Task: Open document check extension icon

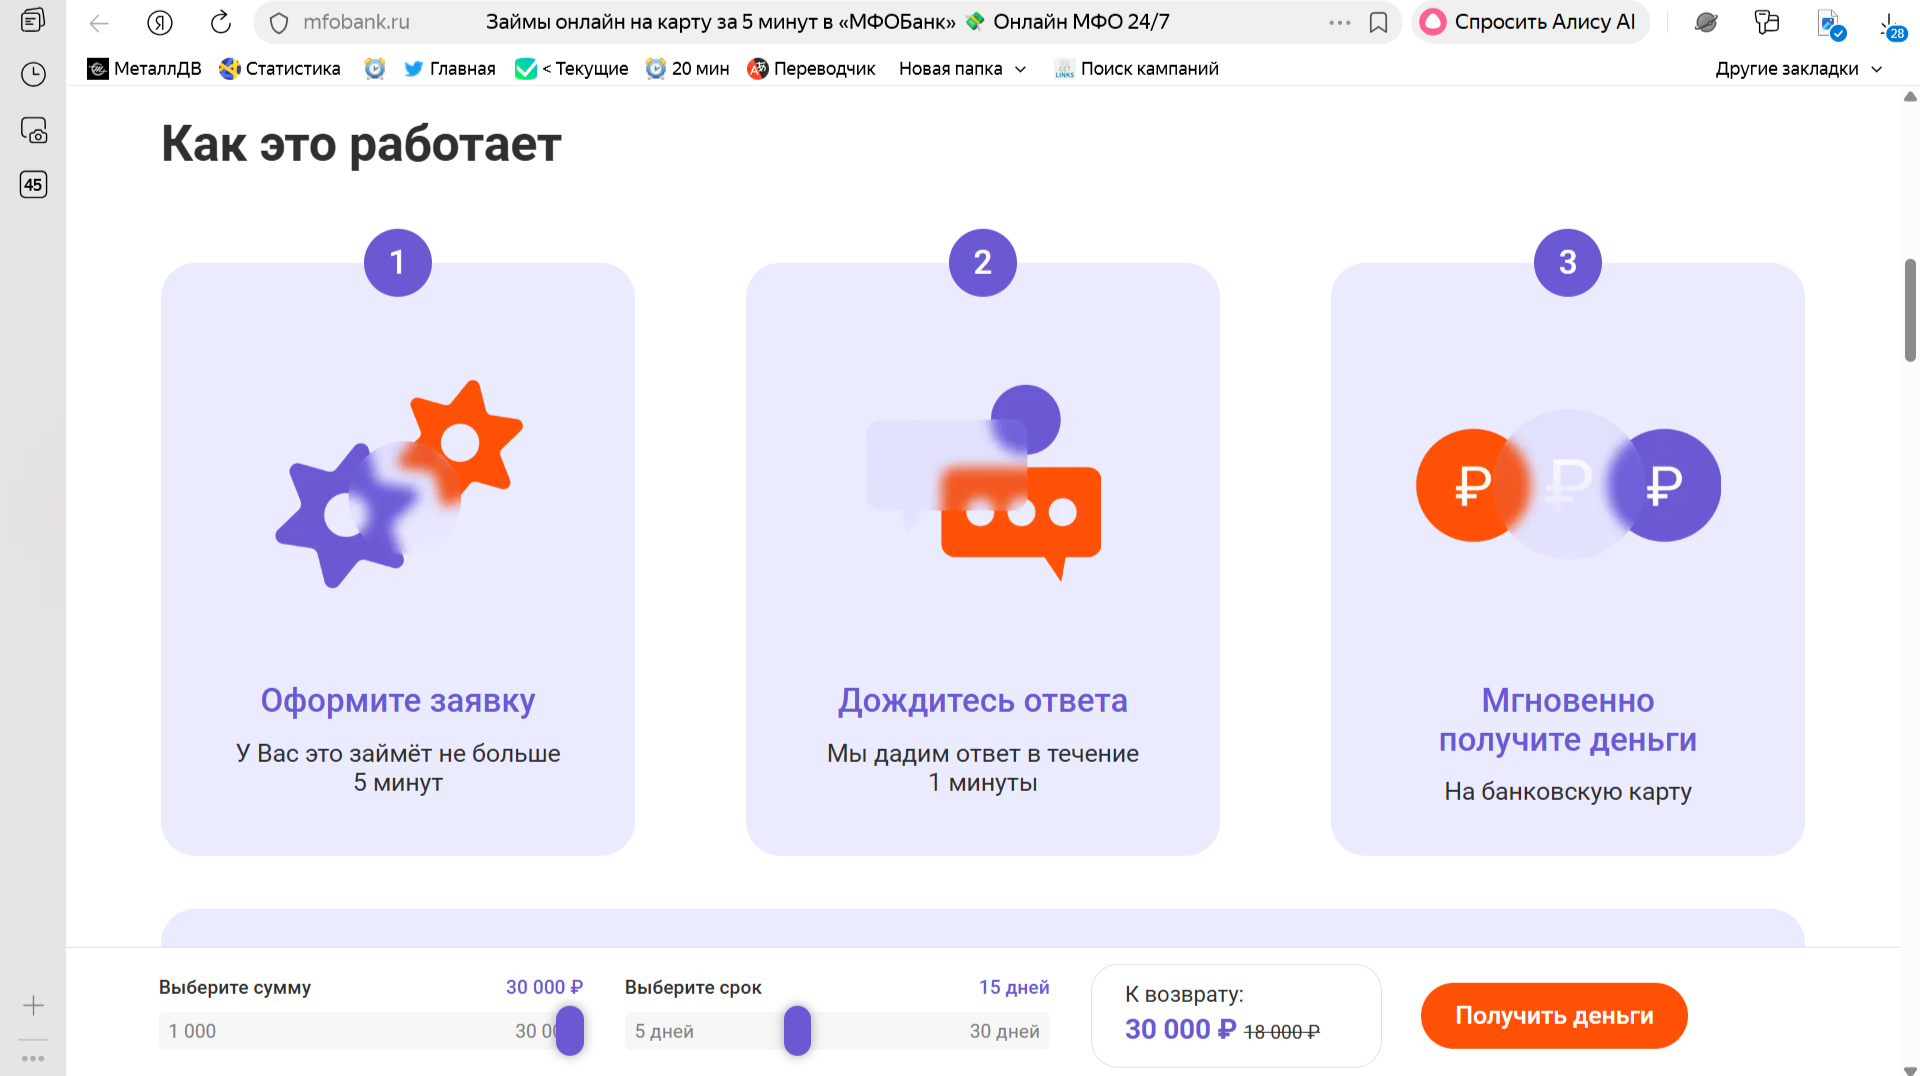Action: 1830,24
